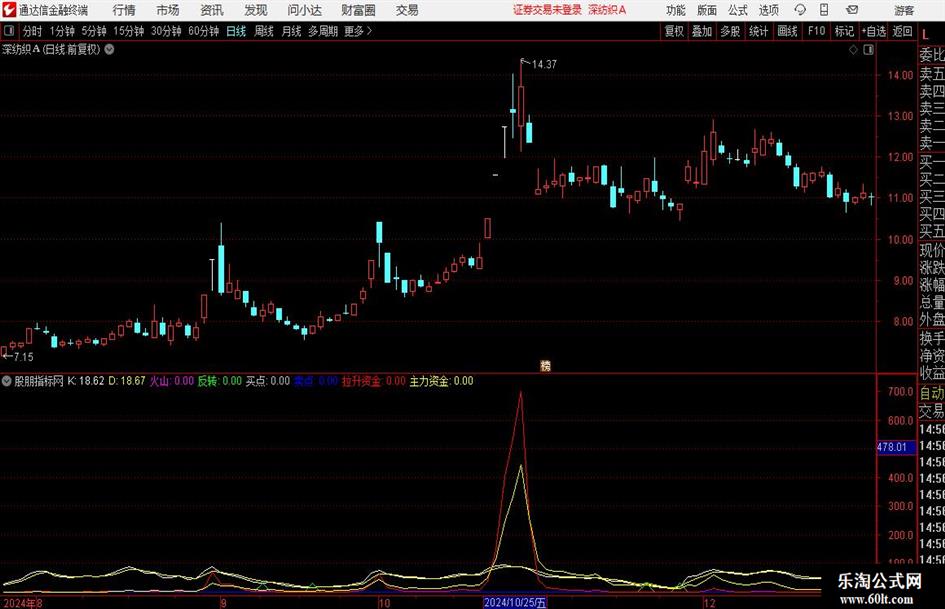Add stock with +自选 button
Screen dimensions: 945x609
(873, 31)
